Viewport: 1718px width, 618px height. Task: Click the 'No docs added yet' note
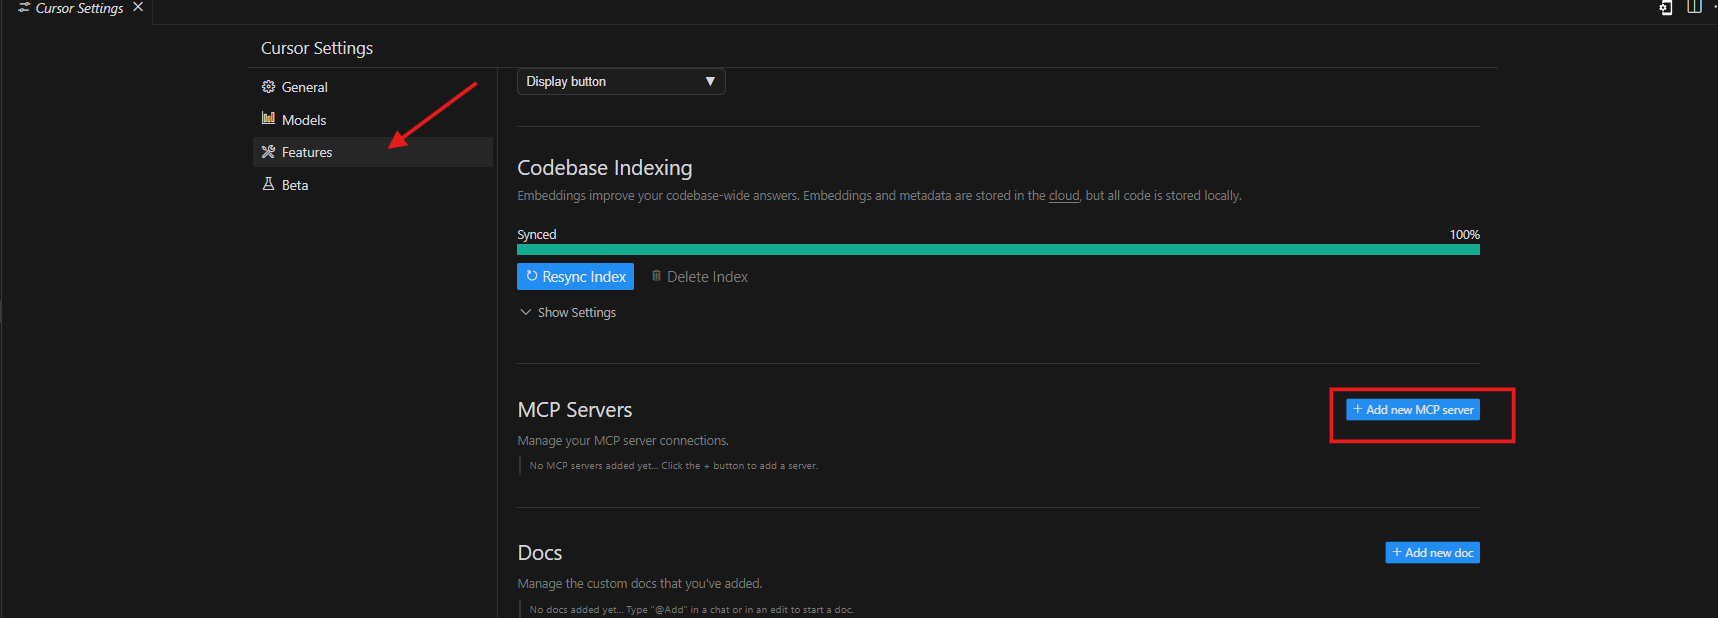pyautogui.click(x=691, y=610)
